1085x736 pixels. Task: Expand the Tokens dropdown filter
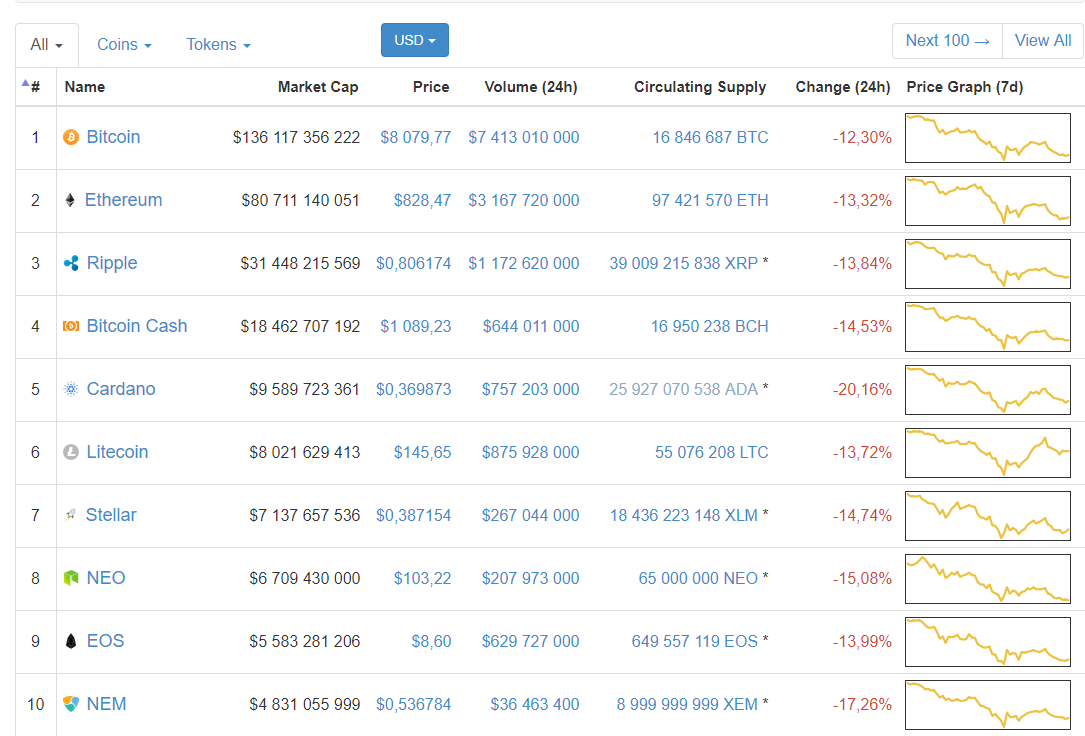(218, 45)
